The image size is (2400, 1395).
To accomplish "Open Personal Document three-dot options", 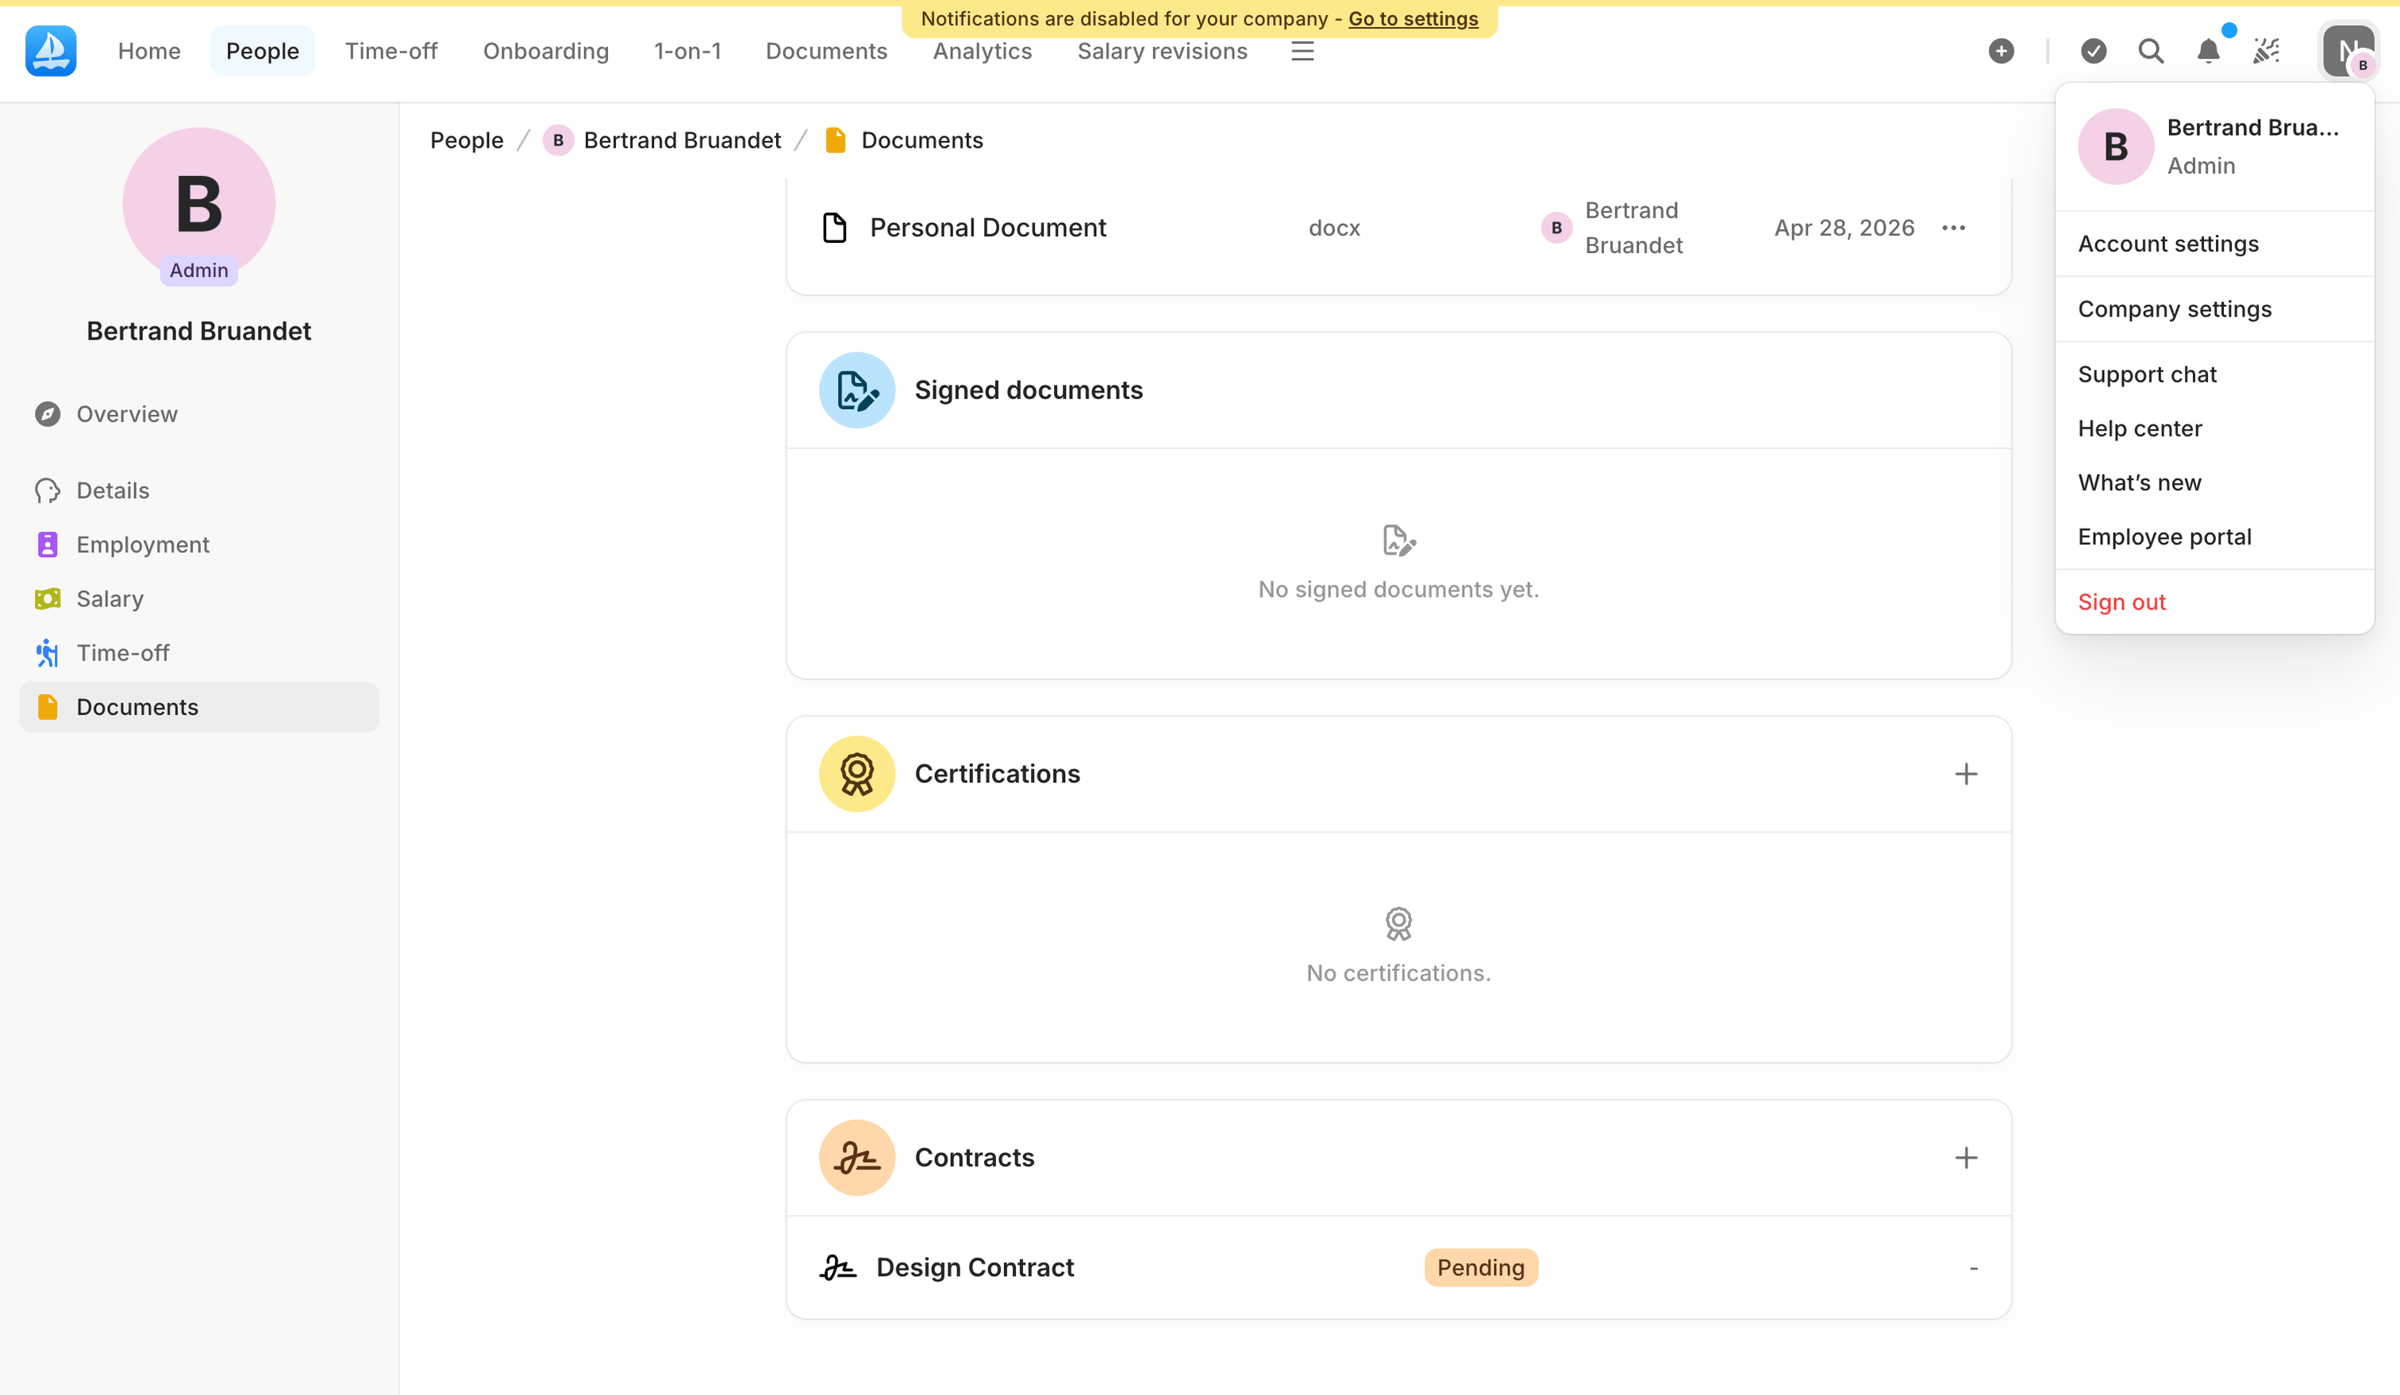I will pos(1954,228).
